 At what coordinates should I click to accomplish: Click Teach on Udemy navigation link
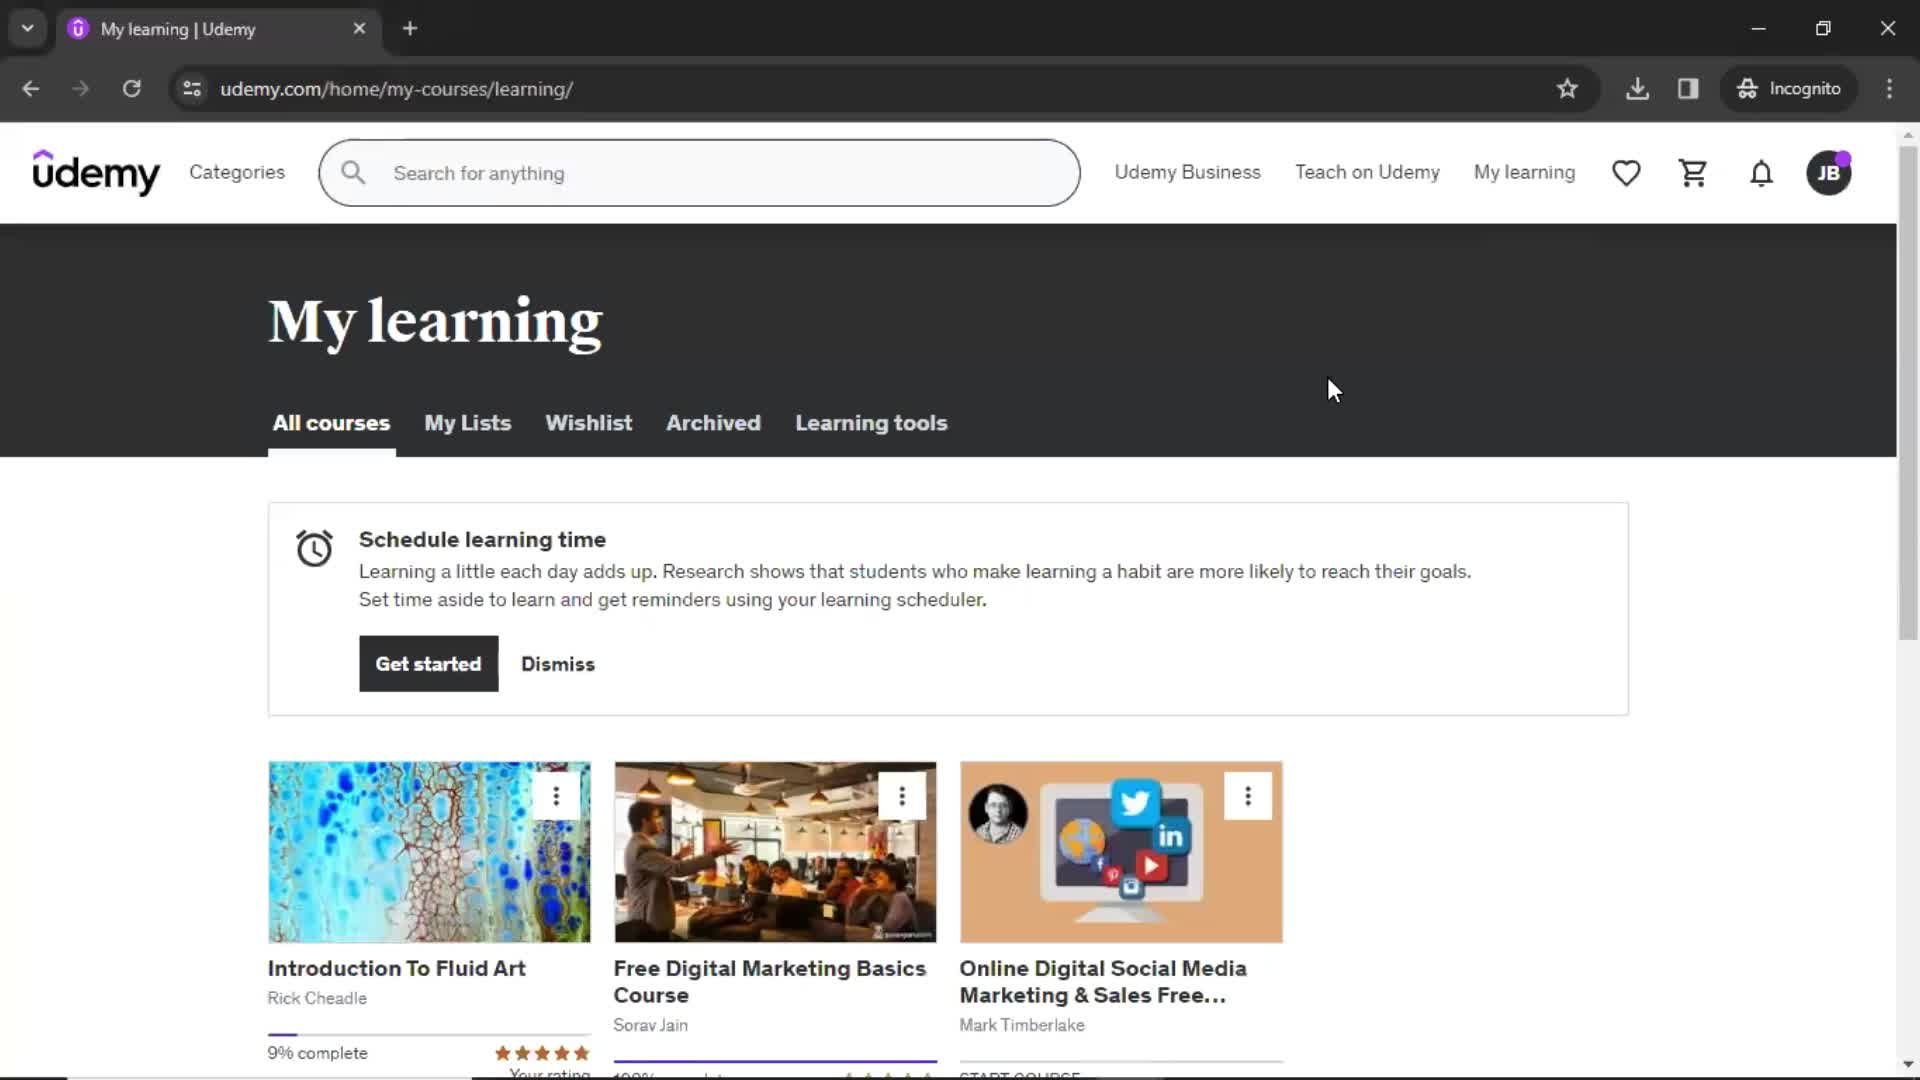[x=1367, y=171]
